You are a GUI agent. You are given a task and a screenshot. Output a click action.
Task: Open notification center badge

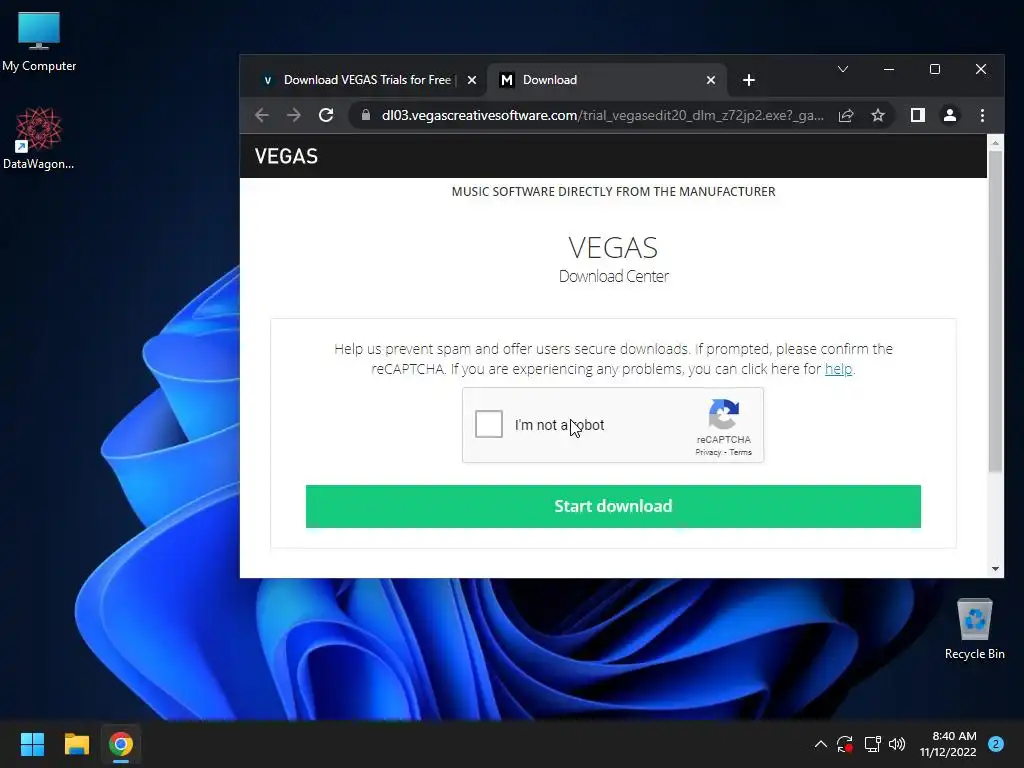pos(996,744)
